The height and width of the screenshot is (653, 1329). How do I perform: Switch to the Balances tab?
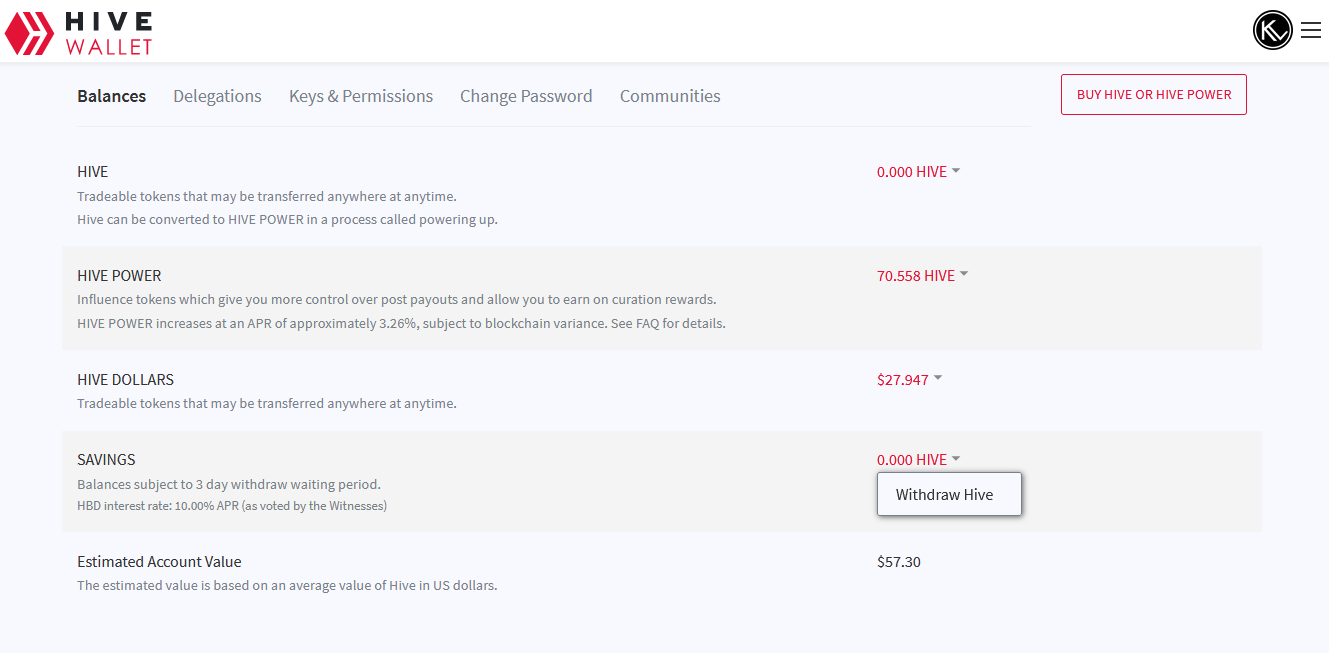[111, 96]
